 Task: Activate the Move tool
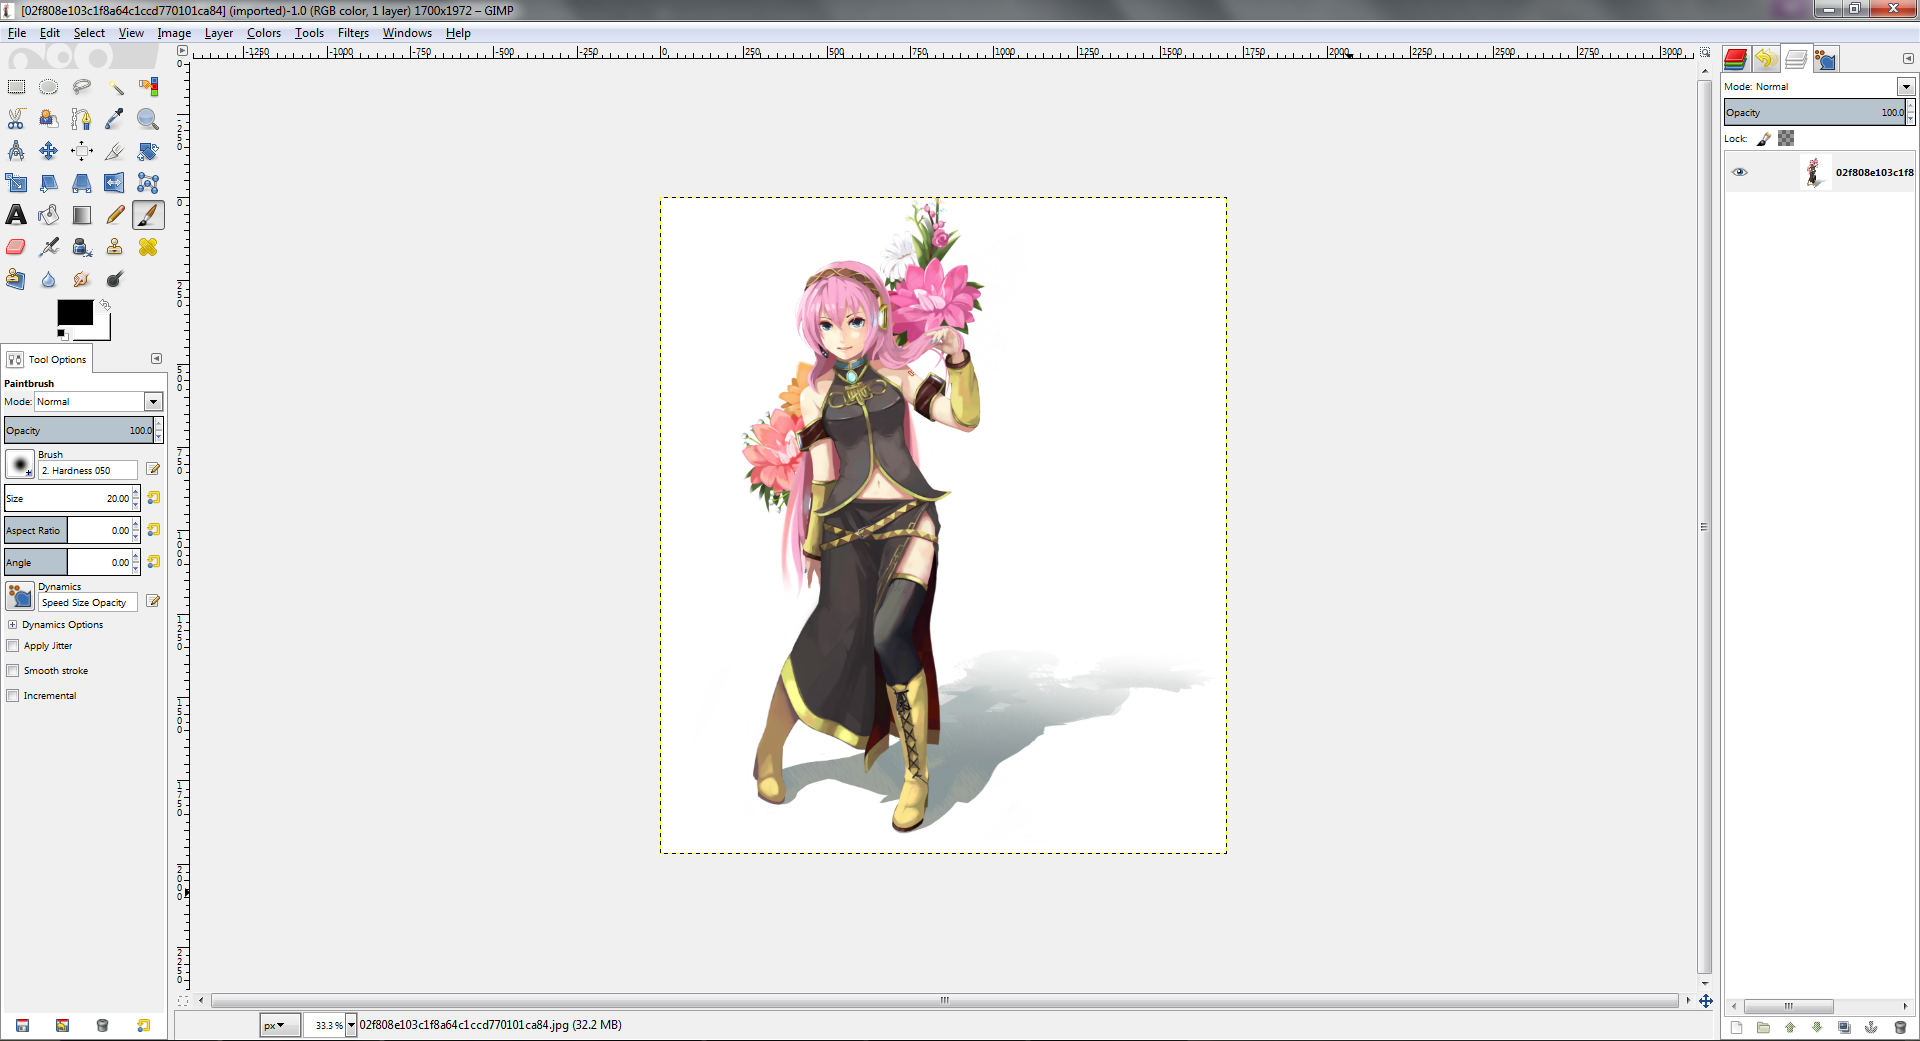[49, 151]
